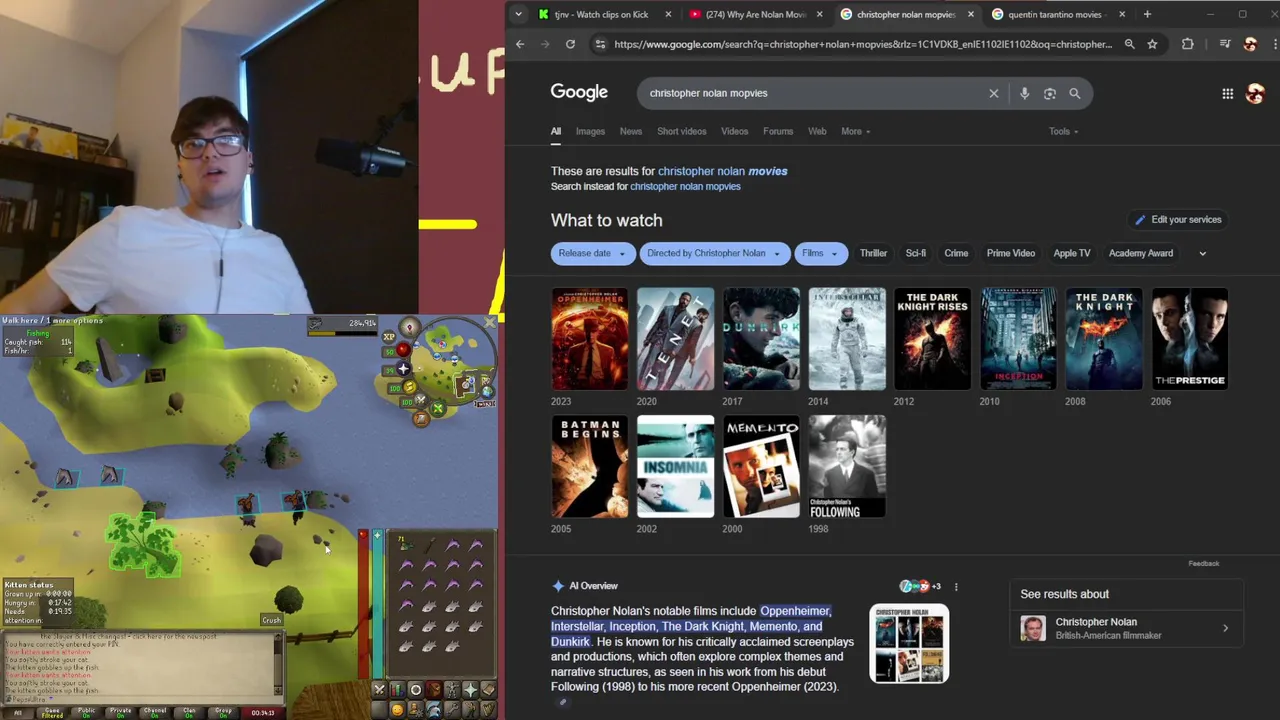Open a new Chrome tab
The image size is (1280, 720).
pyautogui.click(x=1147, y=14)
